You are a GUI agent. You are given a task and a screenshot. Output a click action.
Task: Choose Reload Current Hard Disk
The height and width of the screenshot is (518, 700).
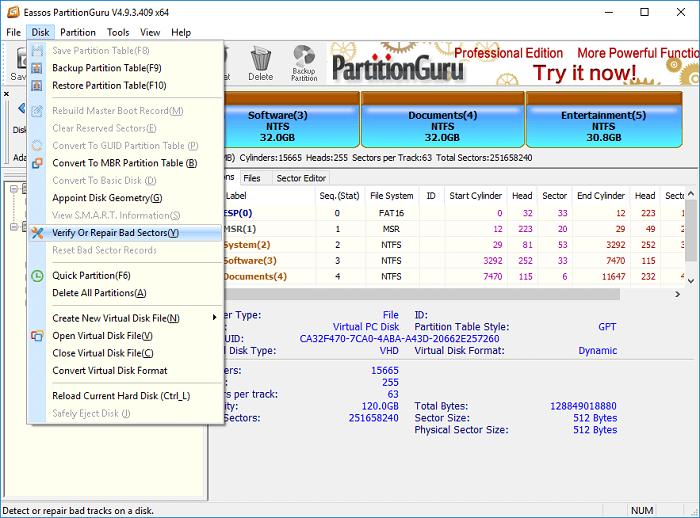pos(125,396)
